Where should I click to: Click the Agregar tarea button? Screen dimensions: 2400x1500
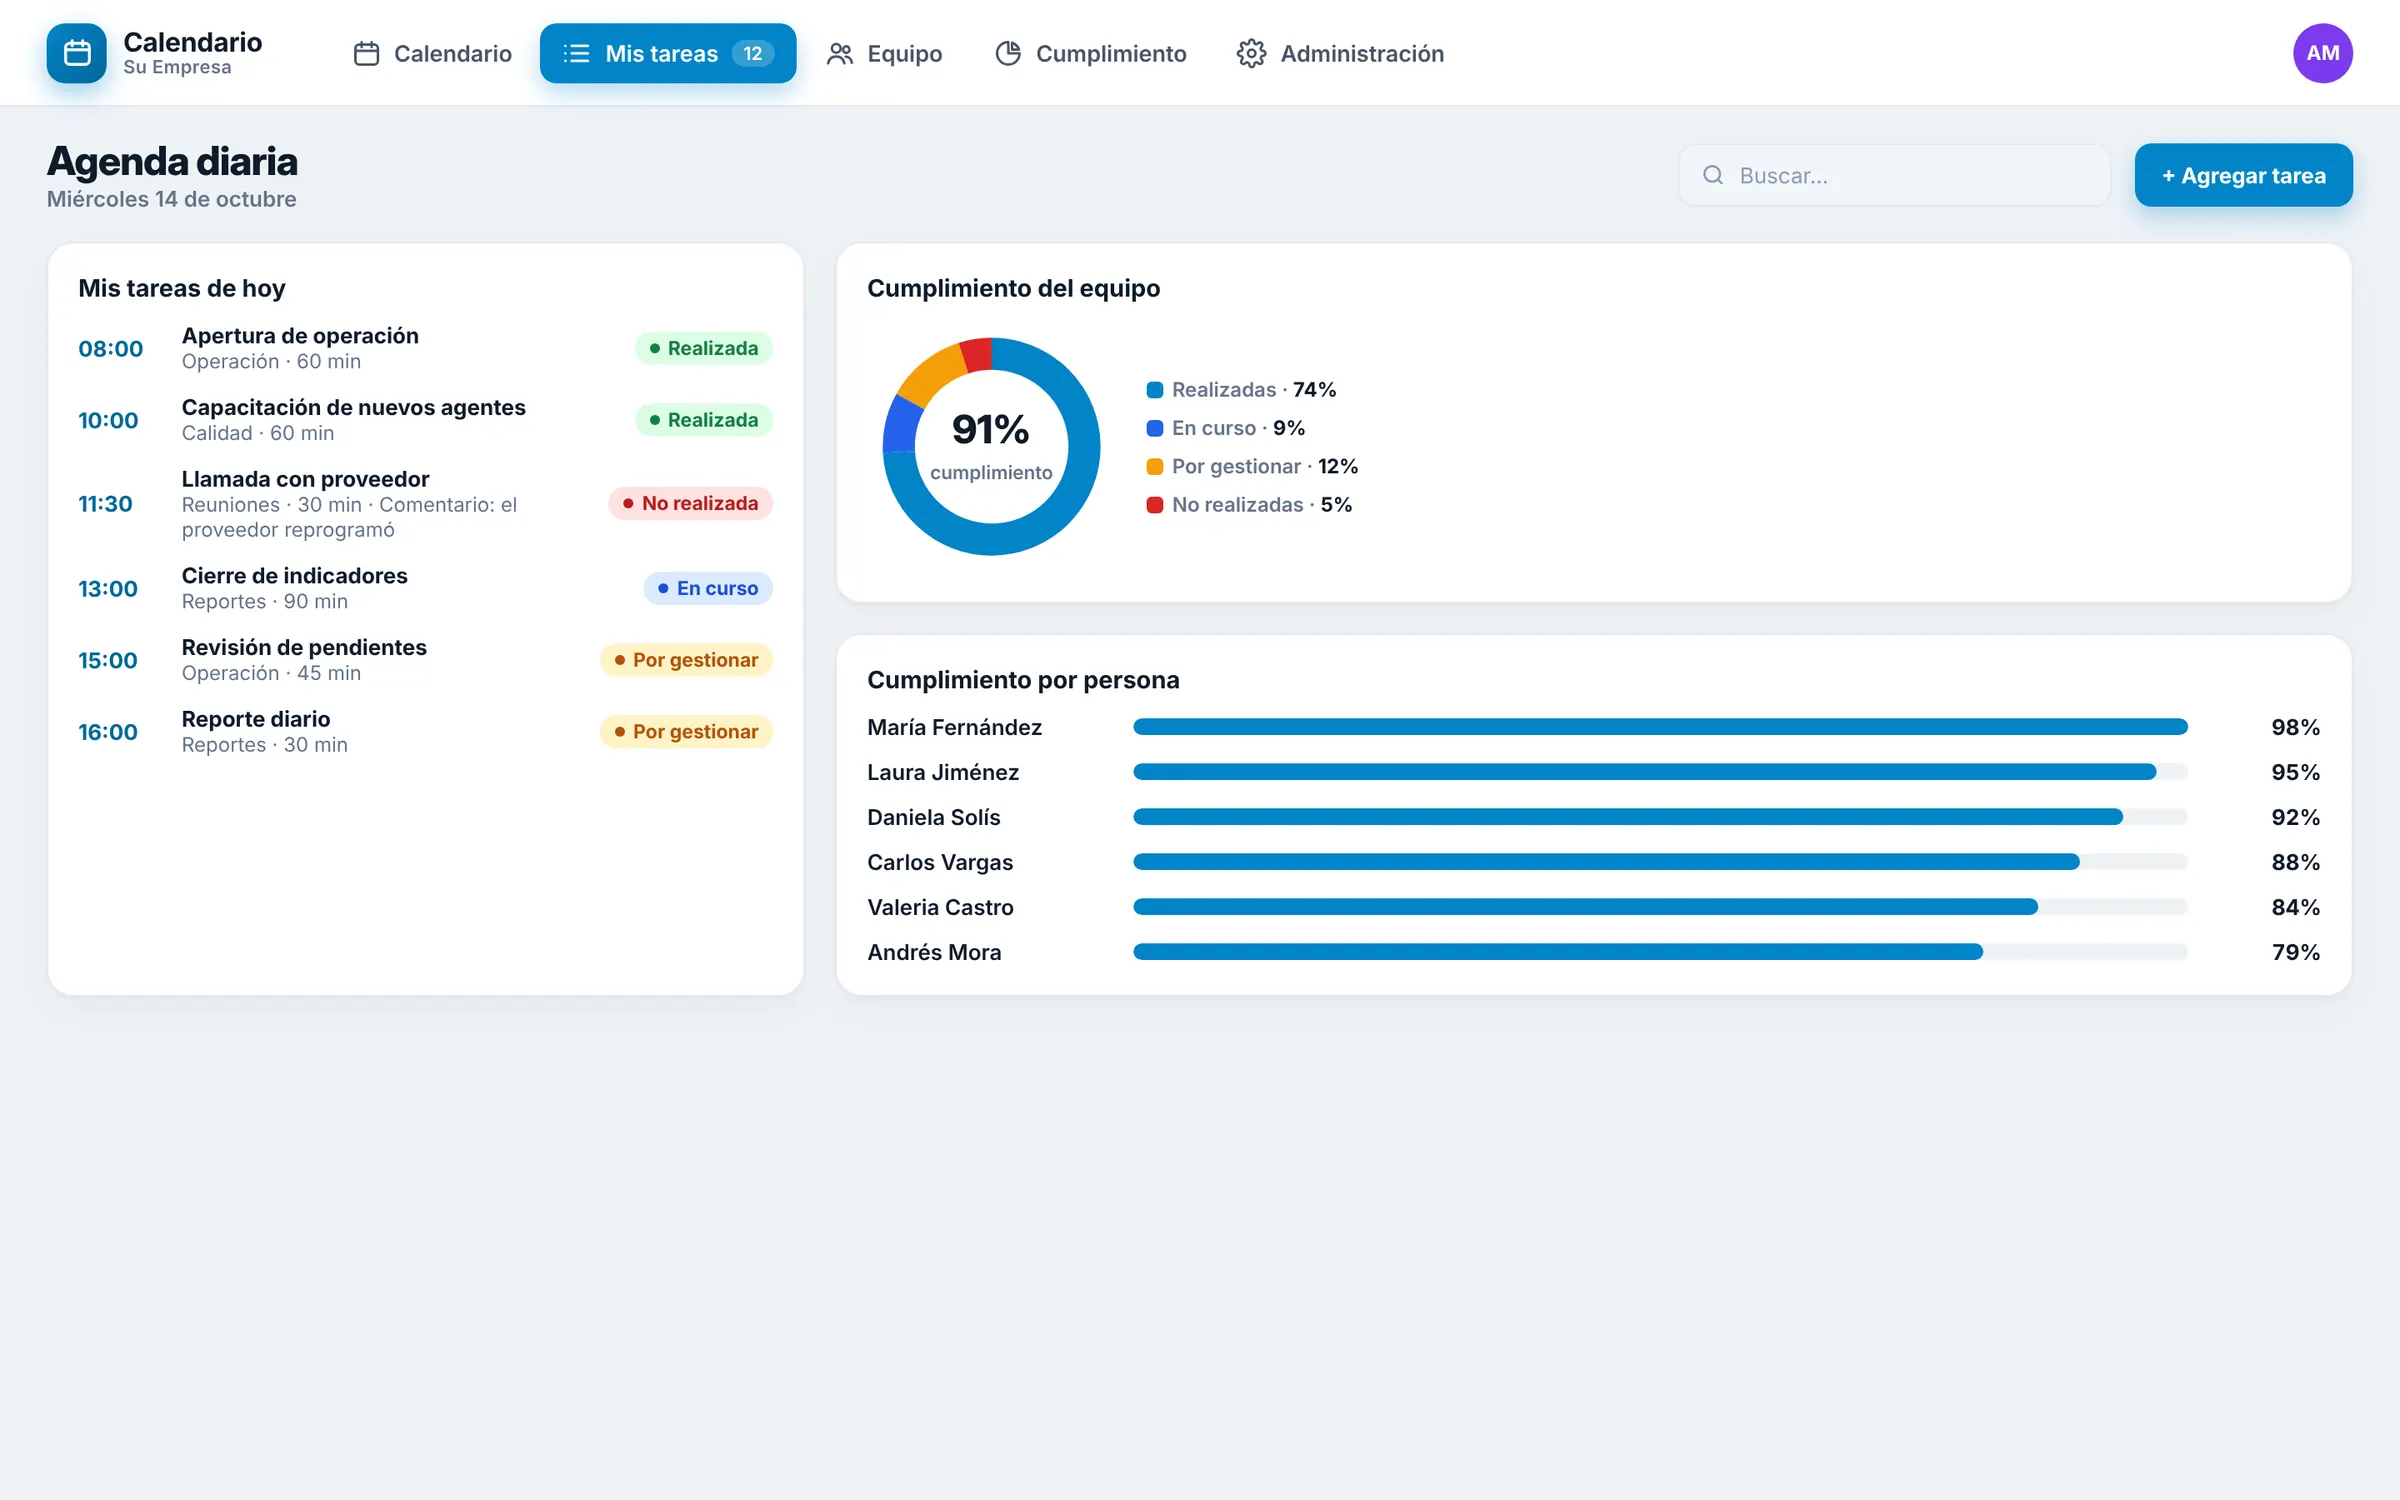pyautogui.click(x=2243, y=175)
